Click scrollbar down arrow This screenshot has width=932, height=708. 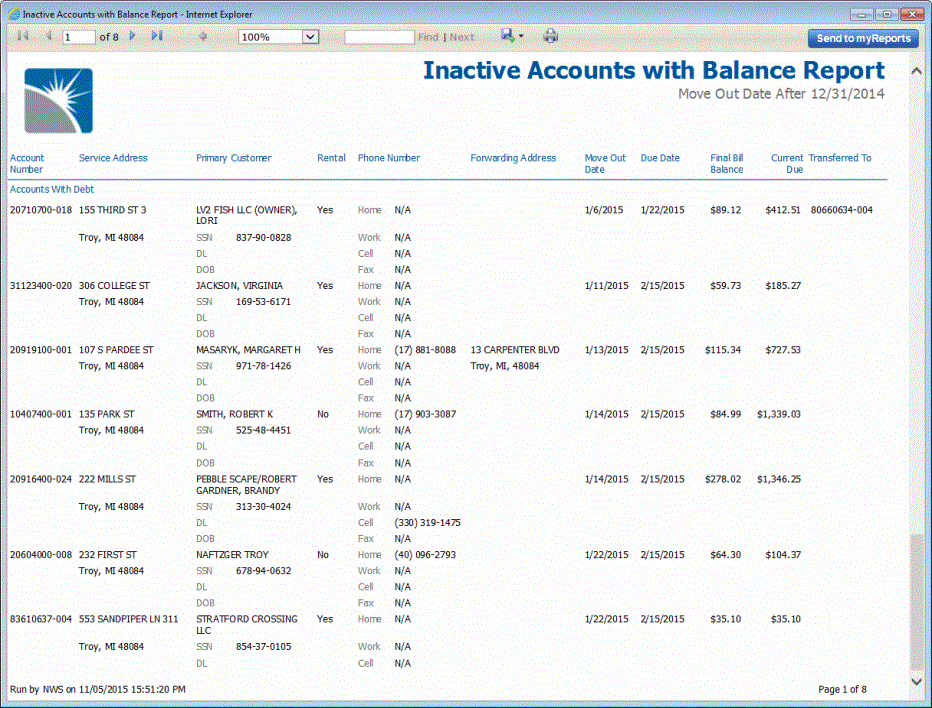[917, 681]
